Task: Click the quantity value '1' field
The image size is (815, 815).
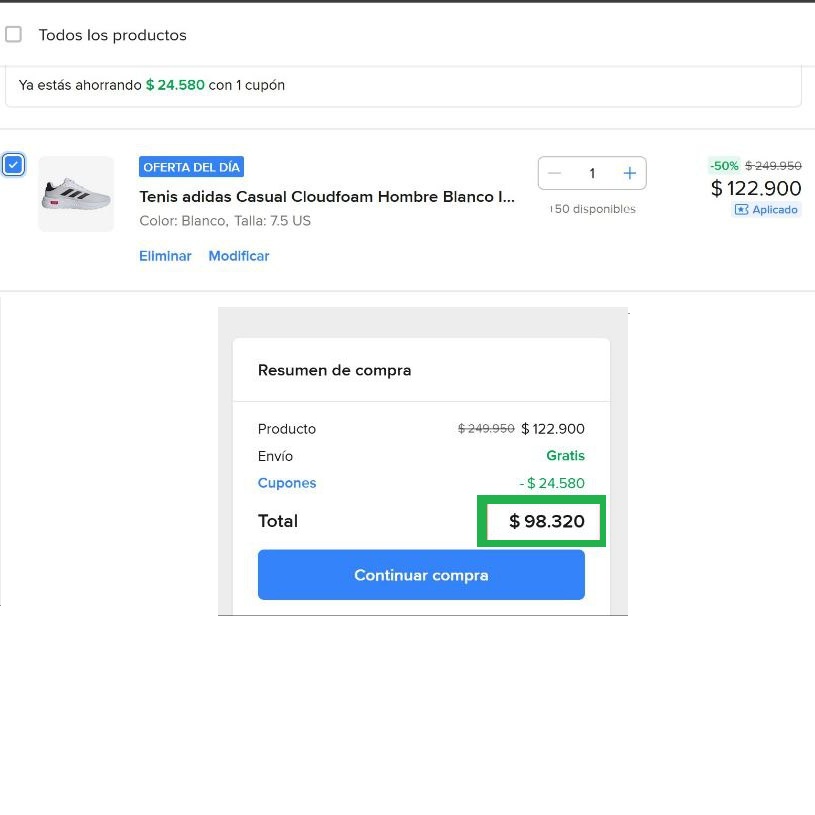Action: click(x=592, y=173)
